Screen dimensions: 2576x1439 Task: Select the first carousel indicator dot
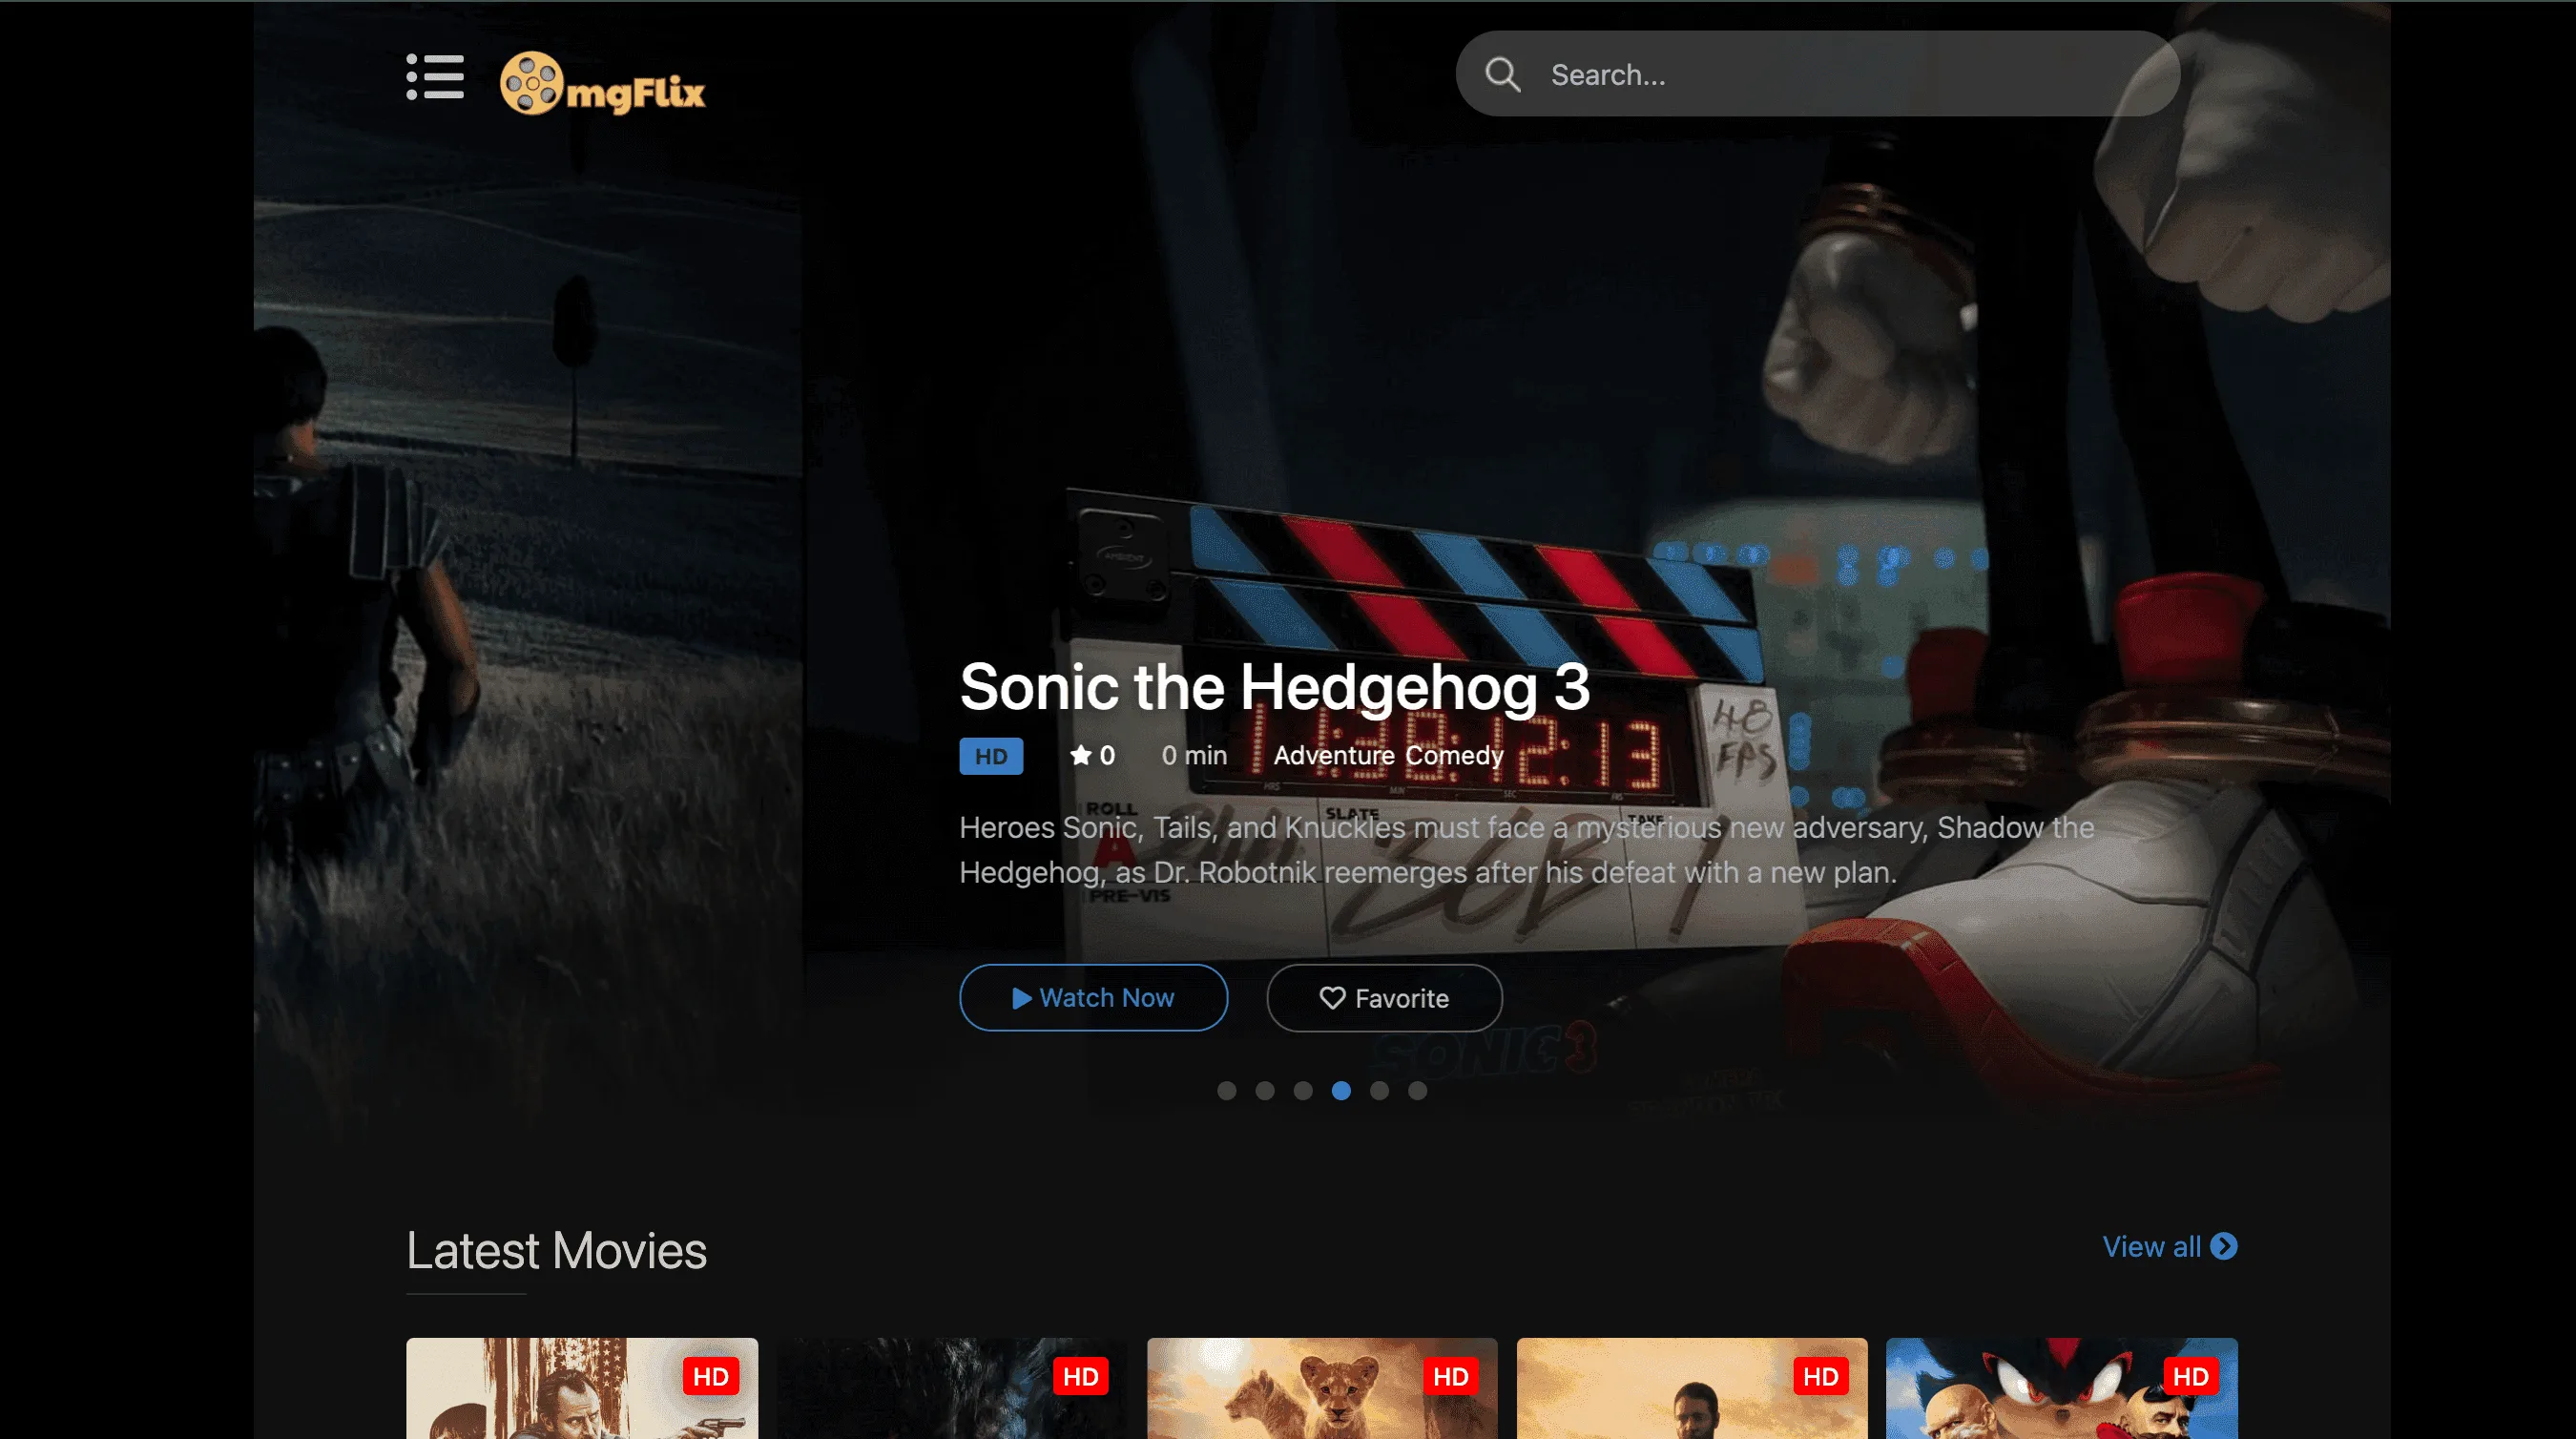1226,1091
